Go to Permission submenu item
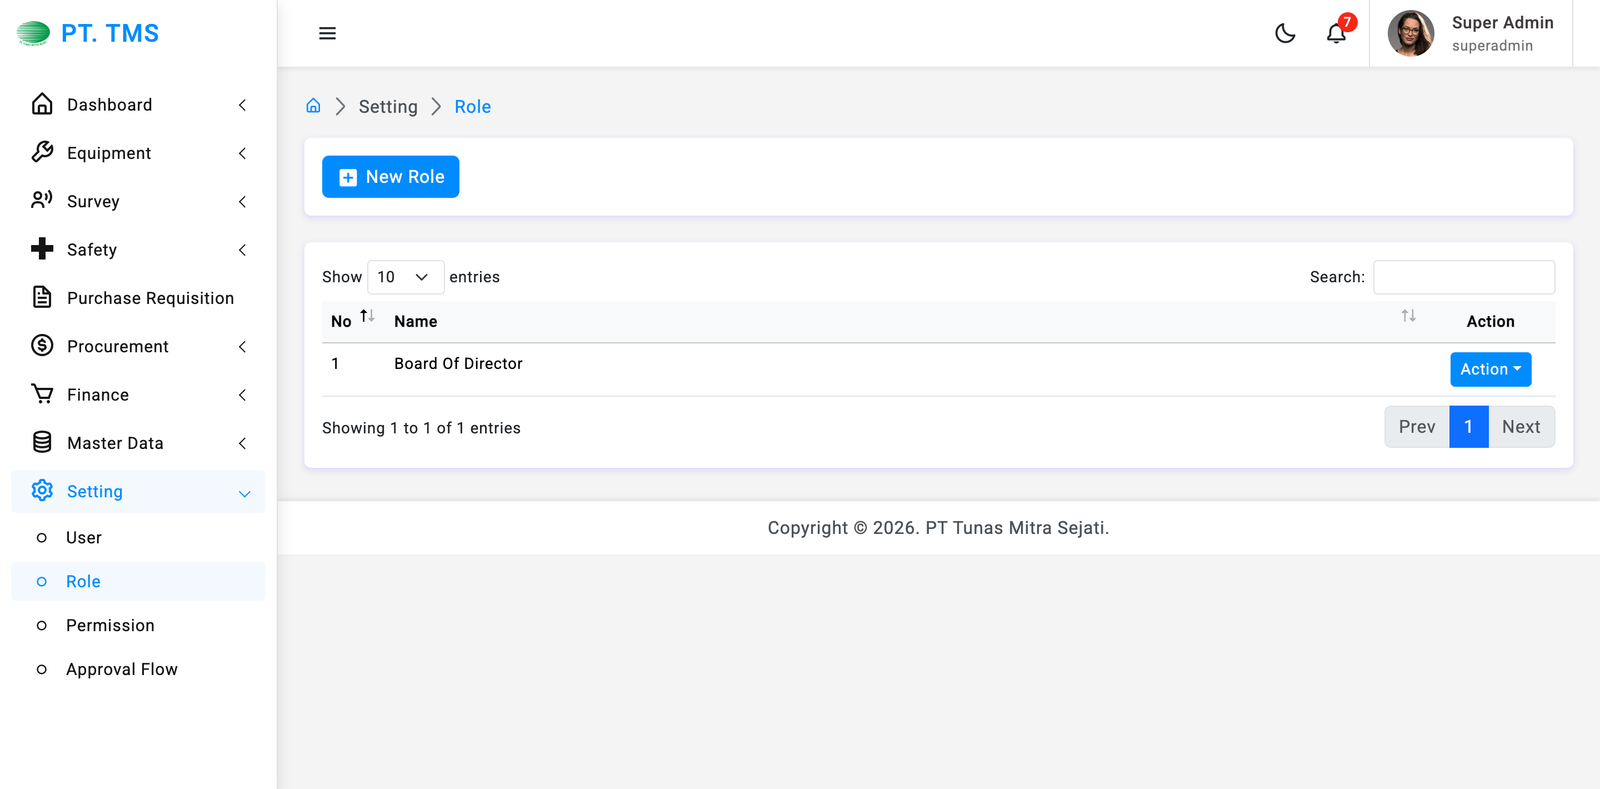1600x789 pixels. (110, 625)
